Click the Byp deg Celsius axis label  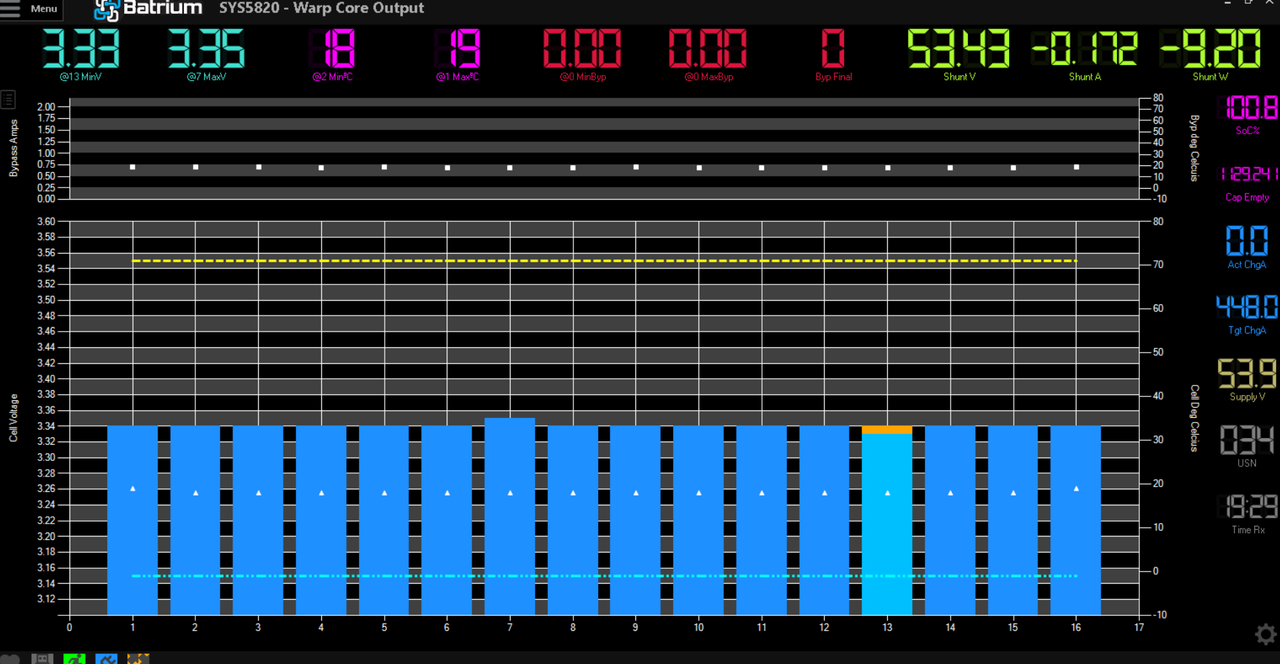[1193, 148]
